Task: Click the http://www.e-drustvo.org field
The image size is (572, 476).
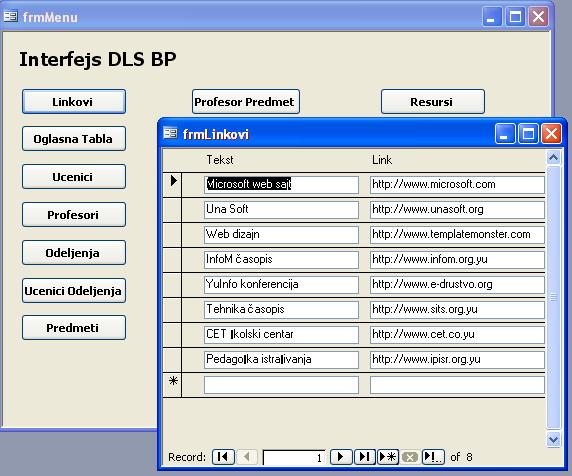Action: [457, 285]
